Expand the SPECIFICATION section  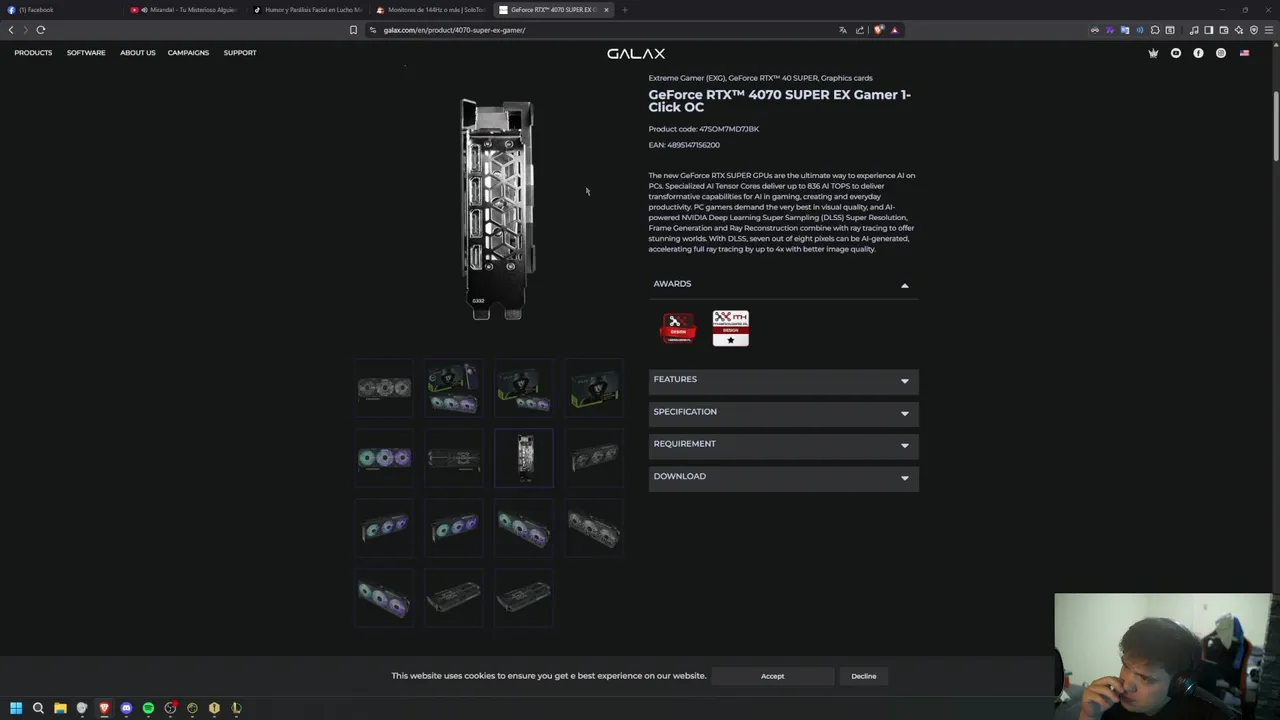783,412
